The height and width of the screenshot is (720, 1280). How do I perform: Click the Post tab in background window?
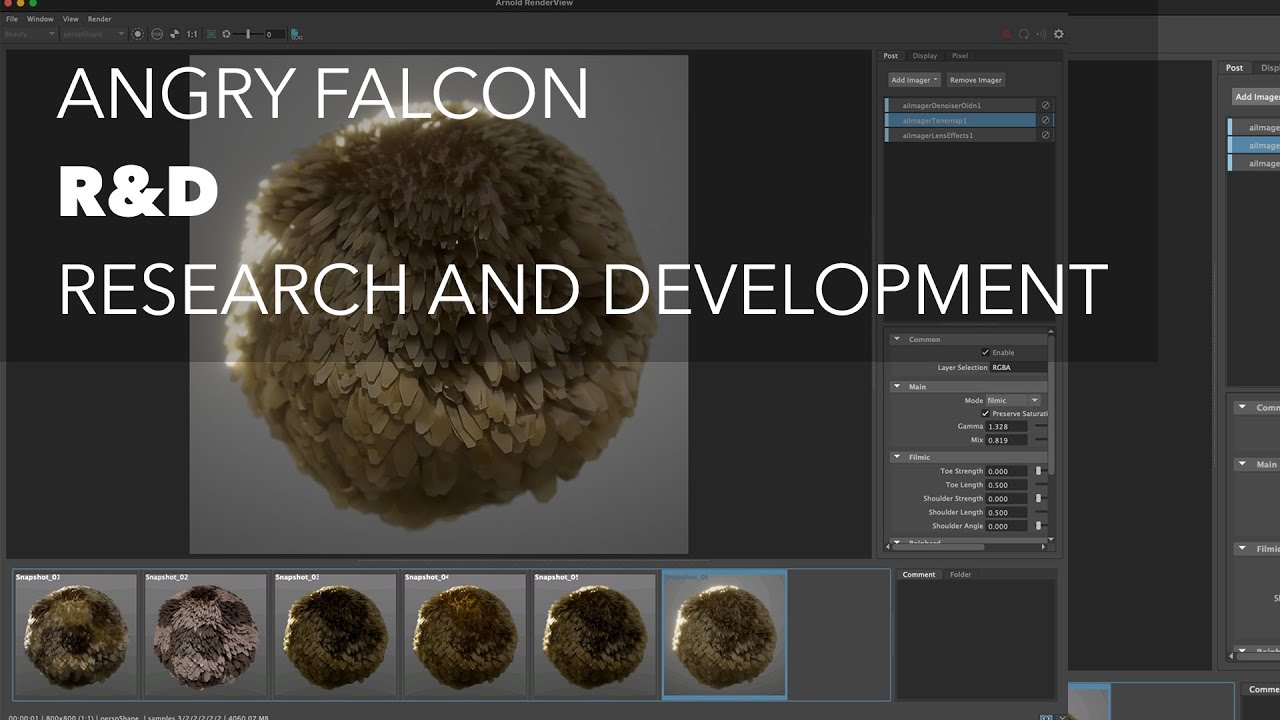pyautogui.click(x=1235, y=68)
